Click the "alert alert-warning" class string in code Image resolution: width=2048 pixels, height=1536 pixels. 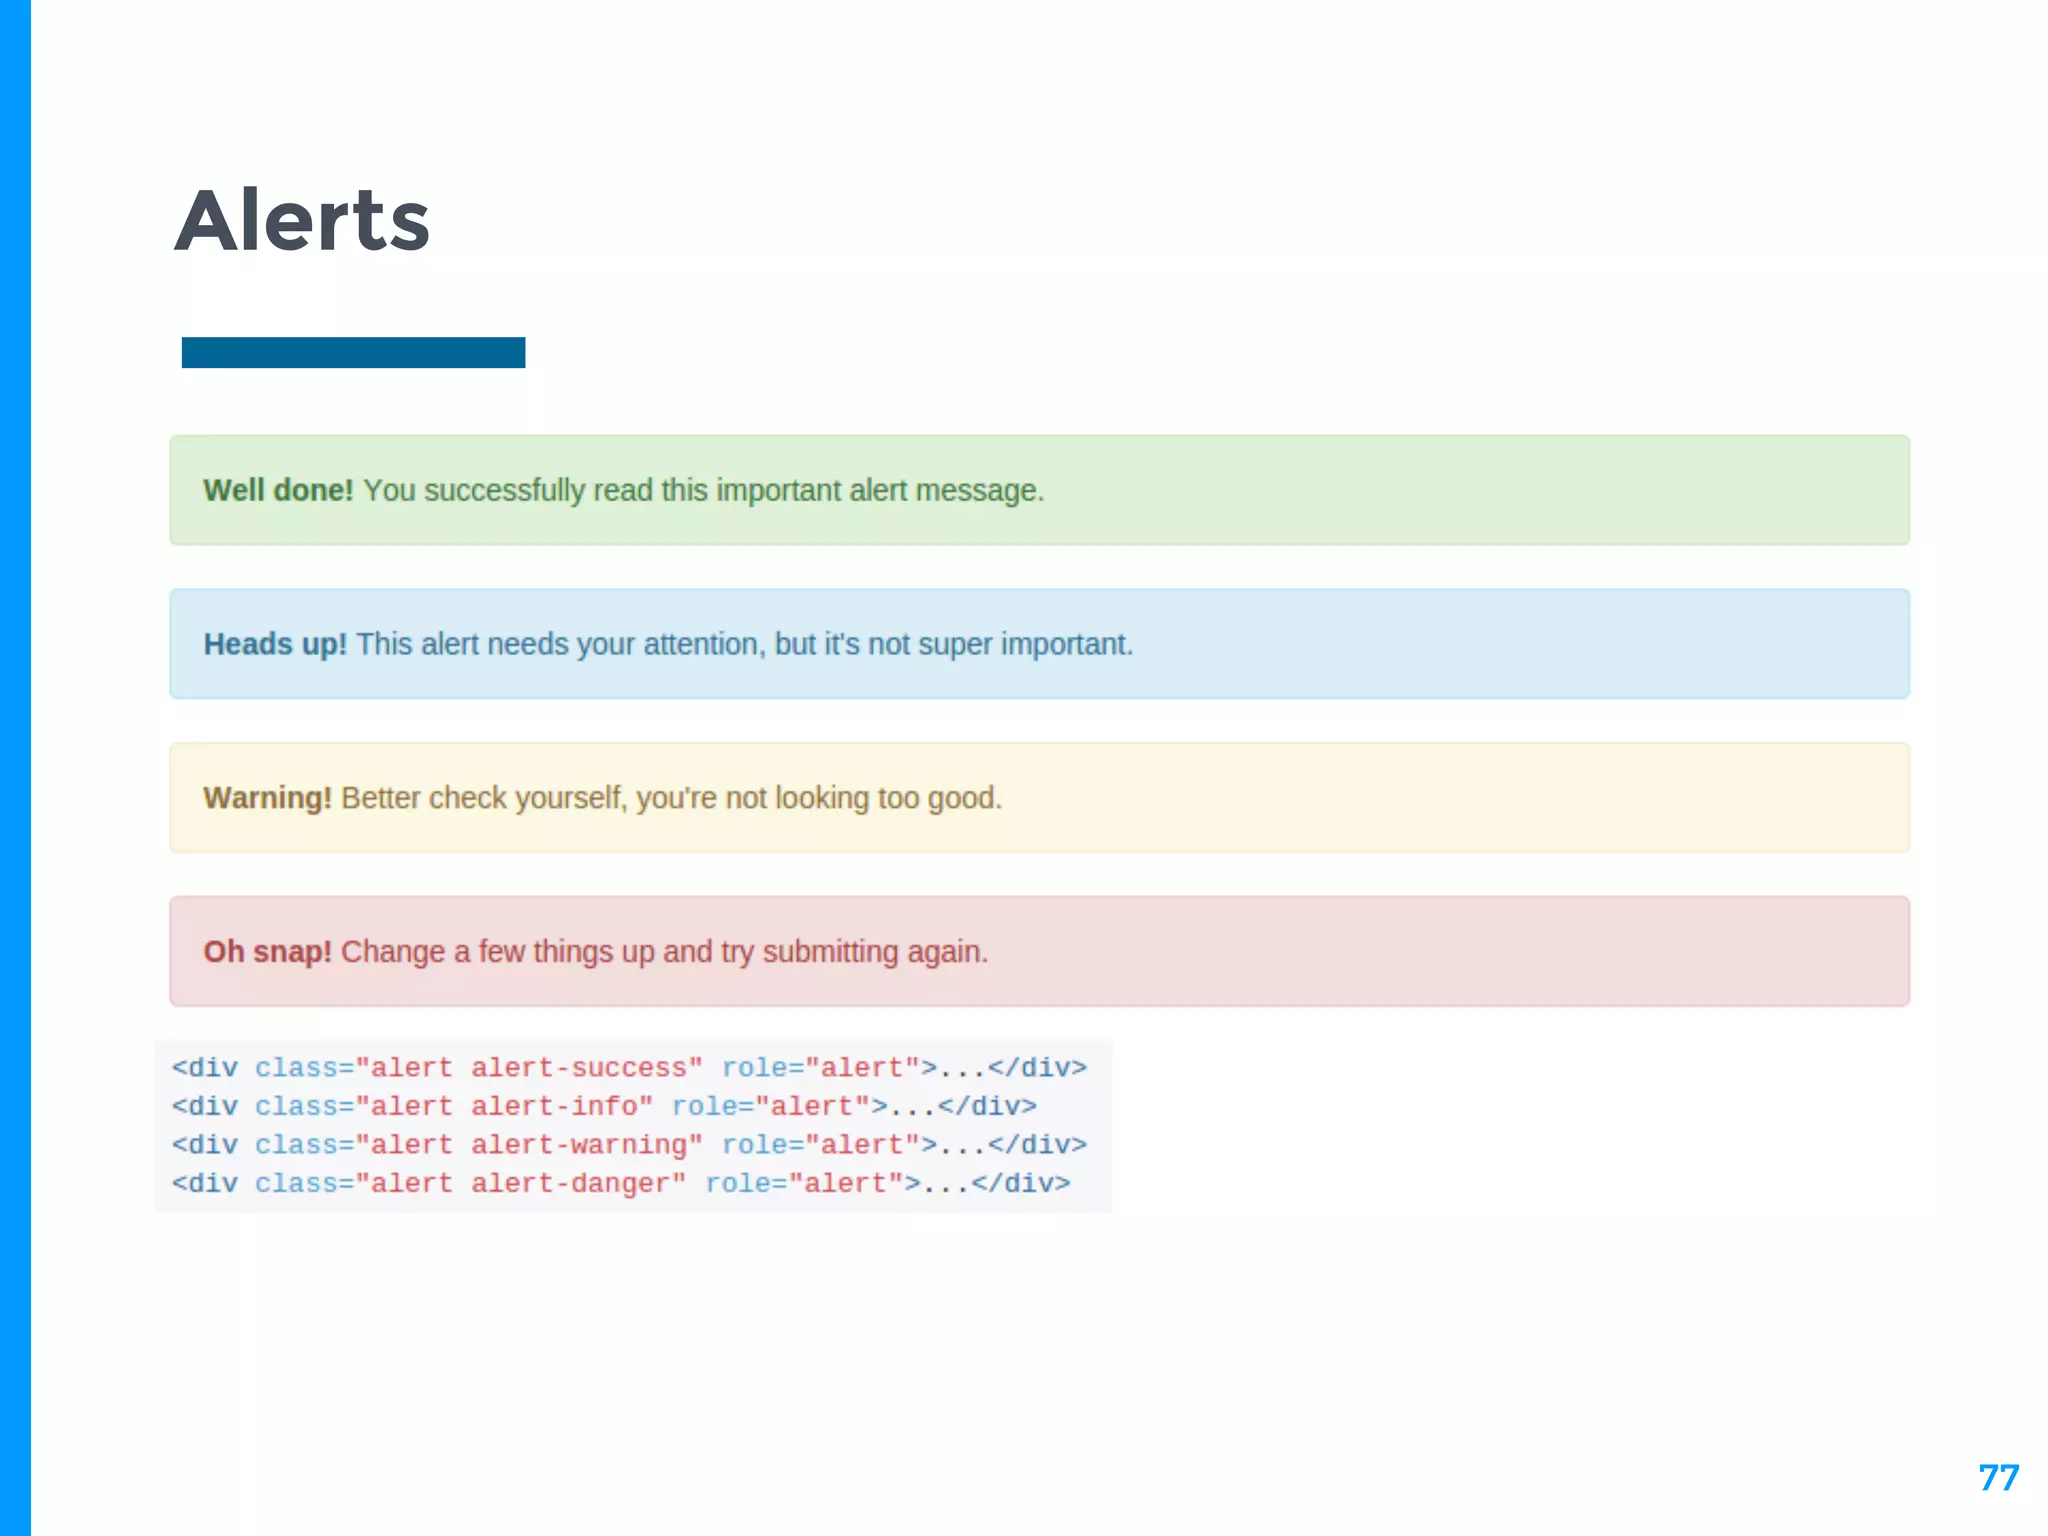click(x=529, y=1145)
